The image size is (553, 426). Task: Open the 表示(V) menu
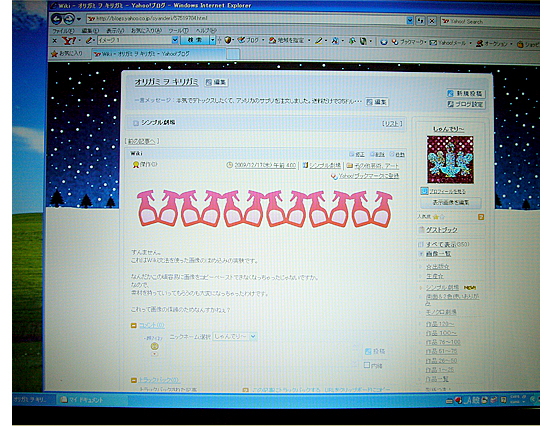pos(115,31)
